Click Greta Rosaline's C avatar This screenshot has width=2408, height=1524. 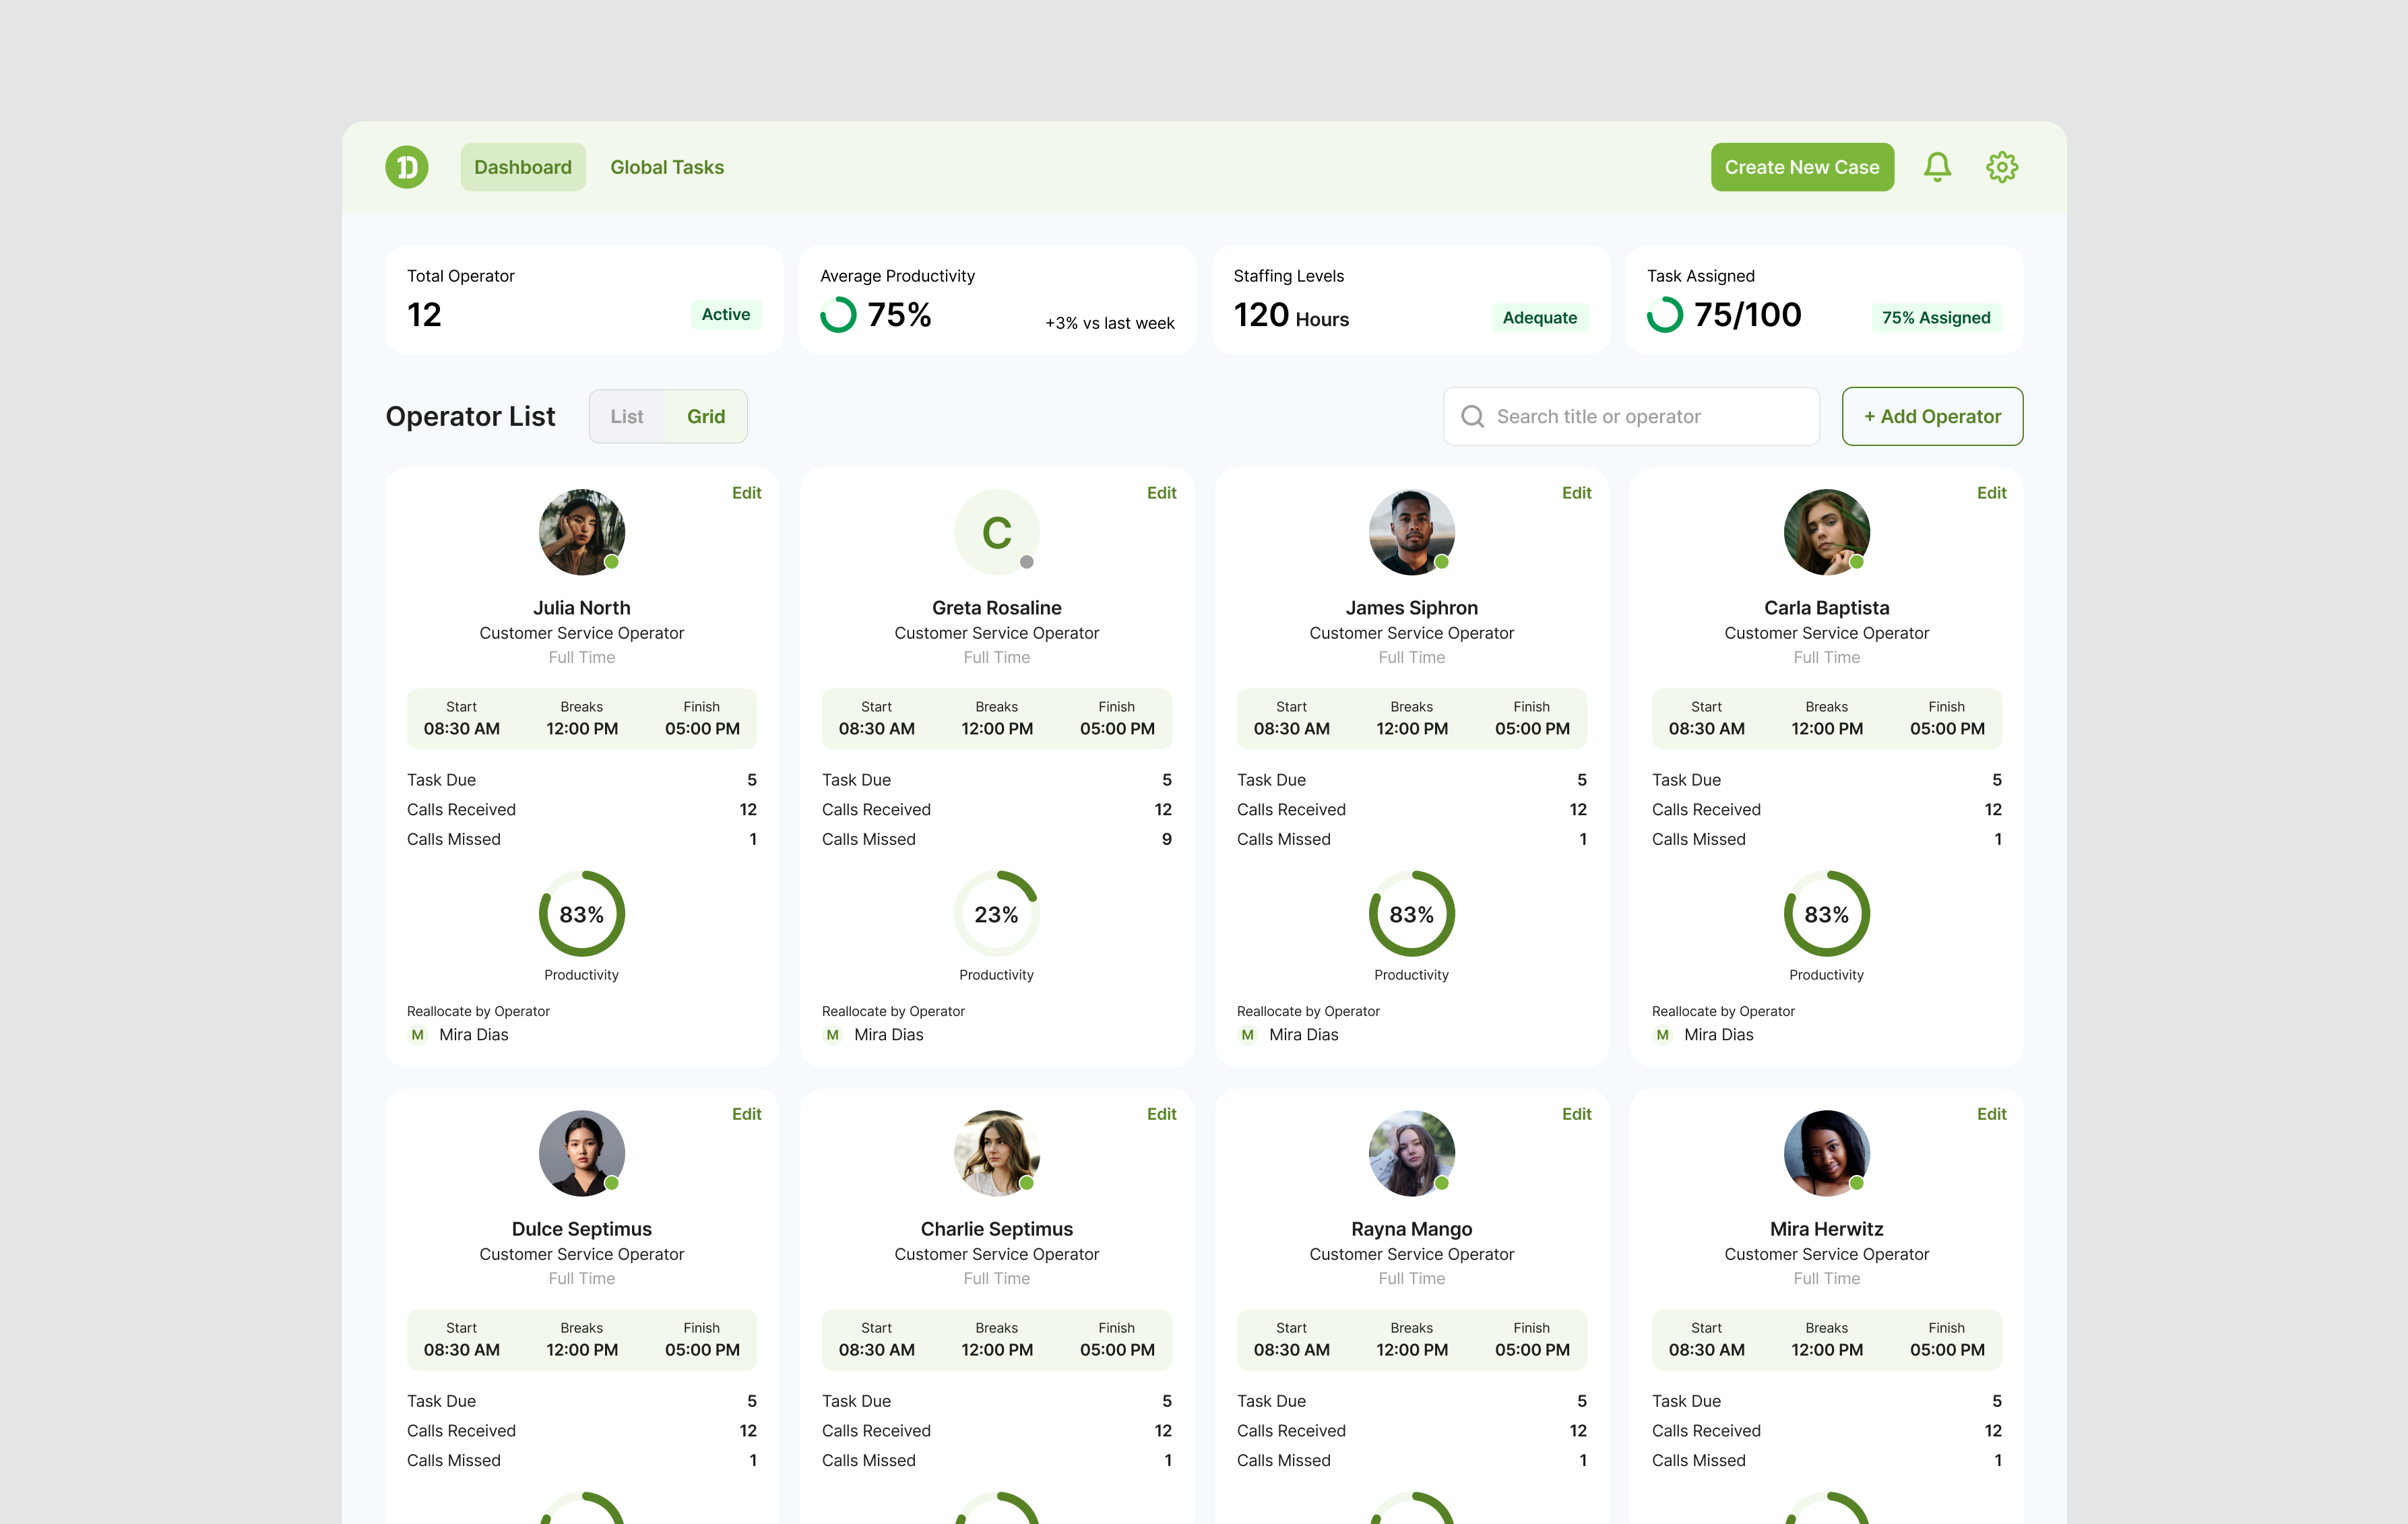tap(996, 532)
